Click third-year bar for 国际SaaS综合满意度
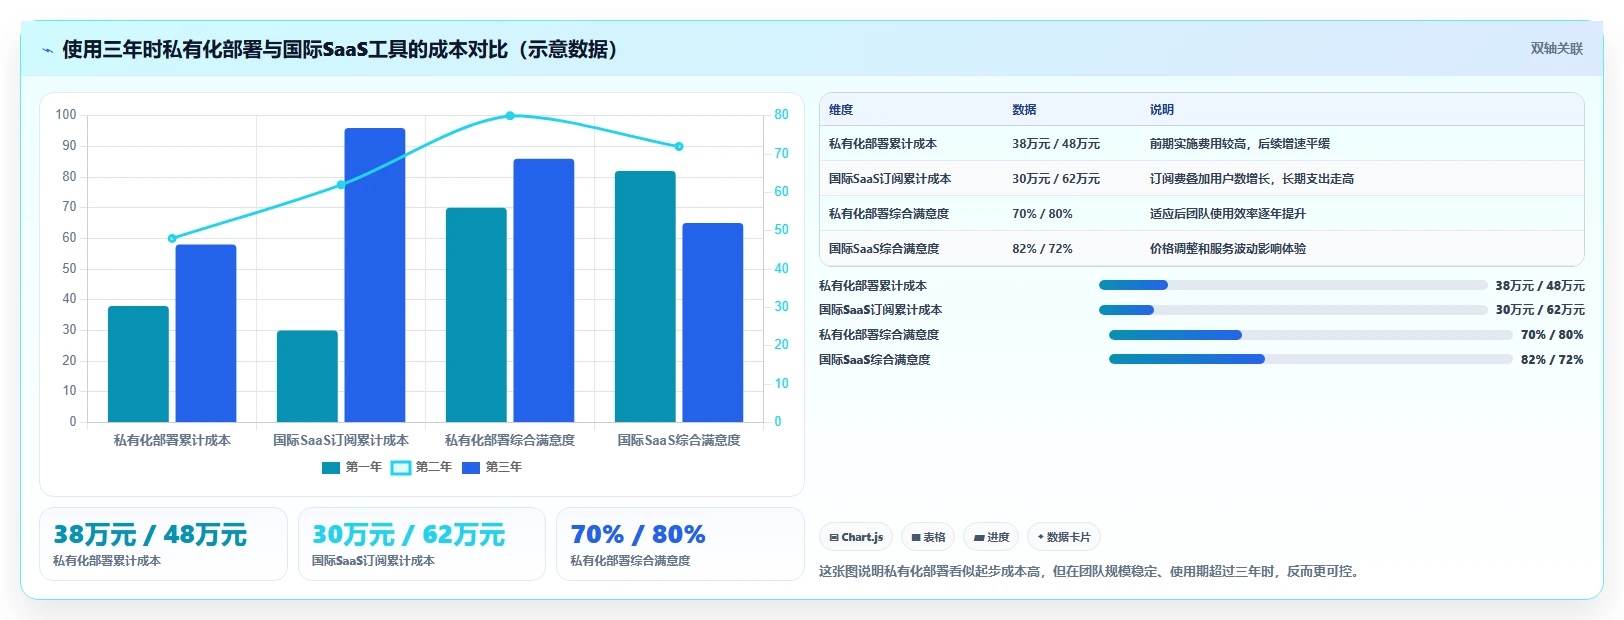 pos(713,322)
